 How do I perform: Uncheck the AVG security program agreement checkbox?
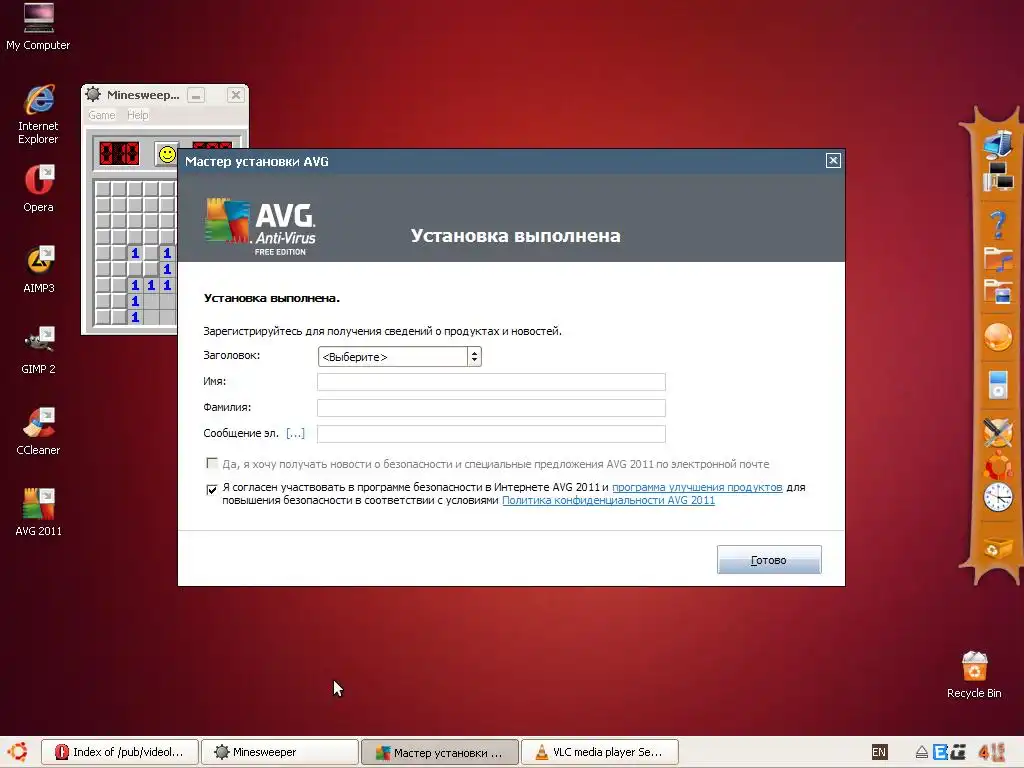coord(212,489)
